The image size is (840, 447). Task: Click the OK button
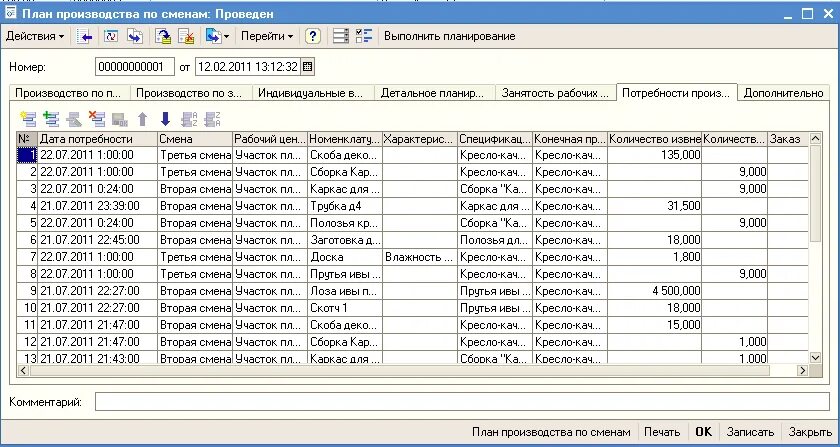tap(703, 432)
